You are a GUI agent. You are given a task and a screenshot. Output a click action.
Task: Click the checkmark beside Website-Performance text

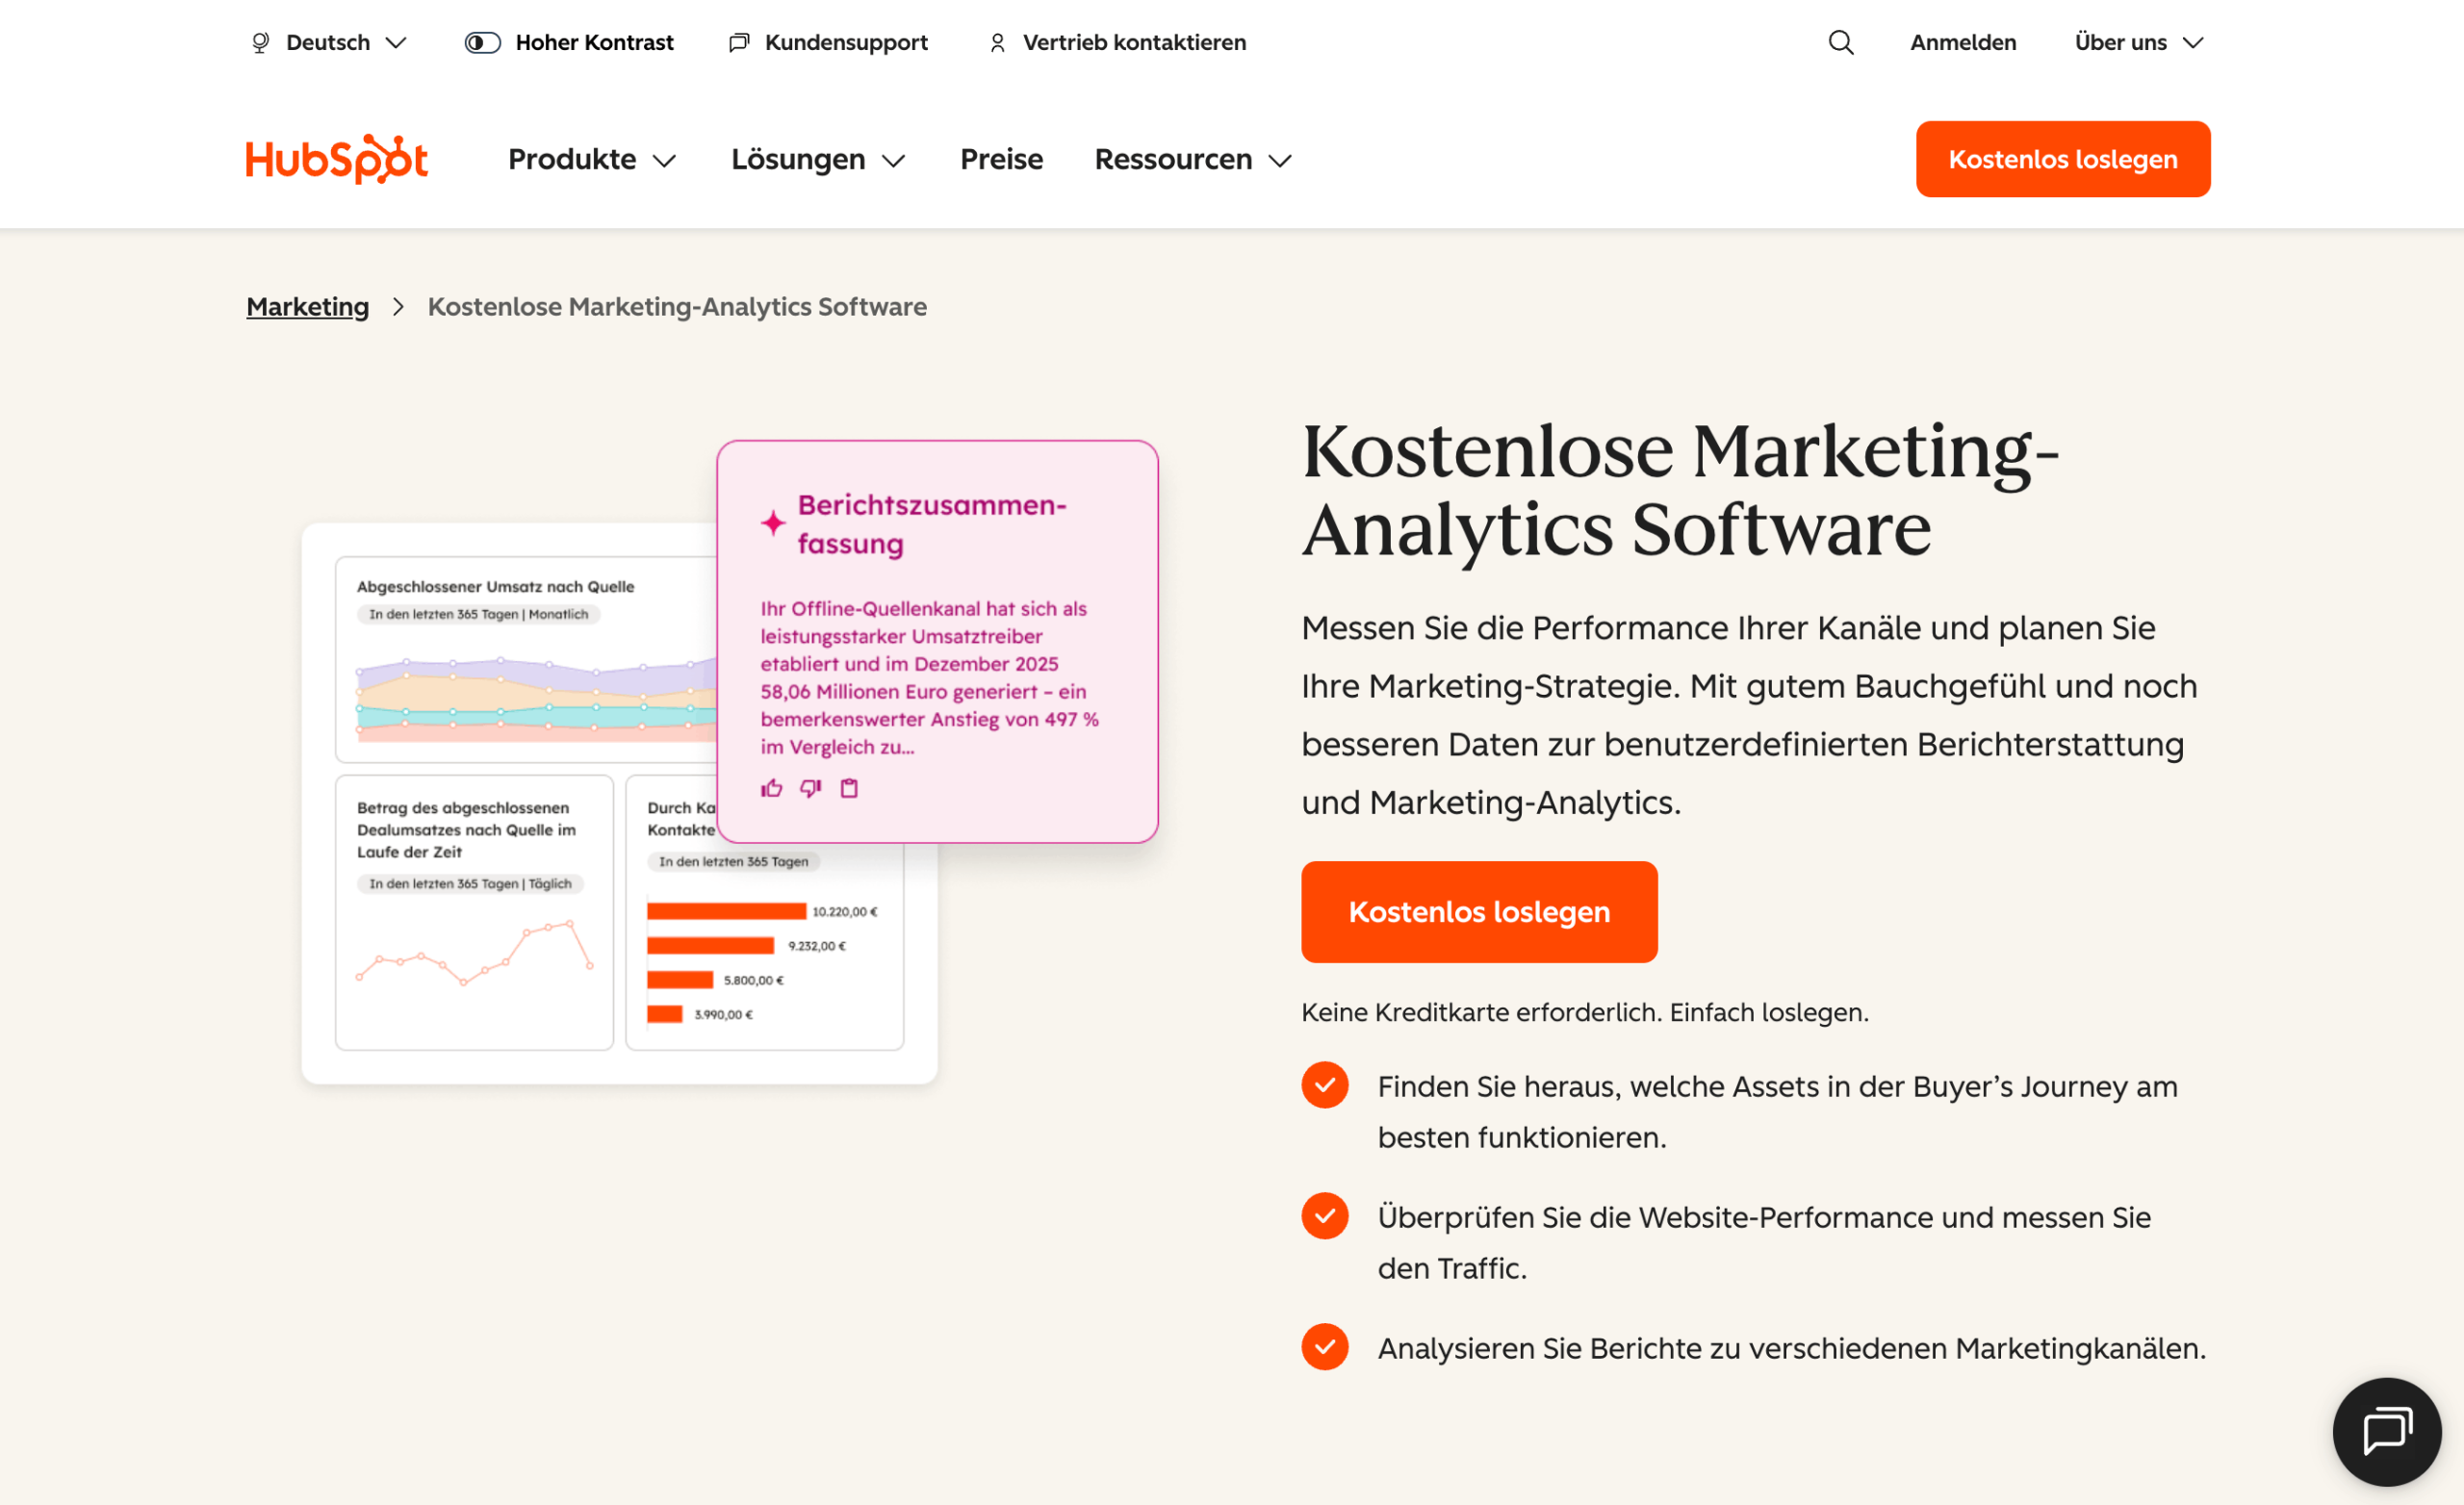click(1325, 1216)
